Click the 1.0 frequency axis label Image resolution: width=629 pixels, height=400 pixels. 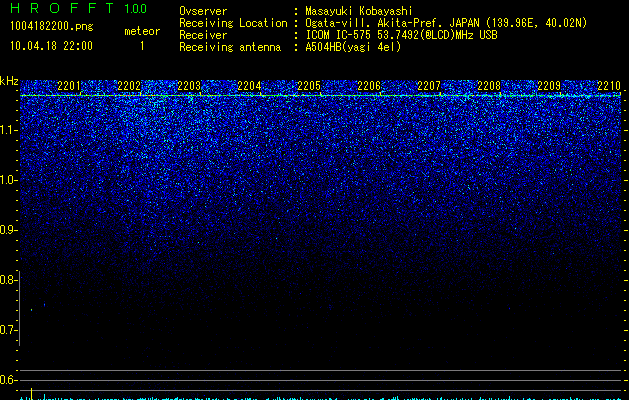pos(8,180)
